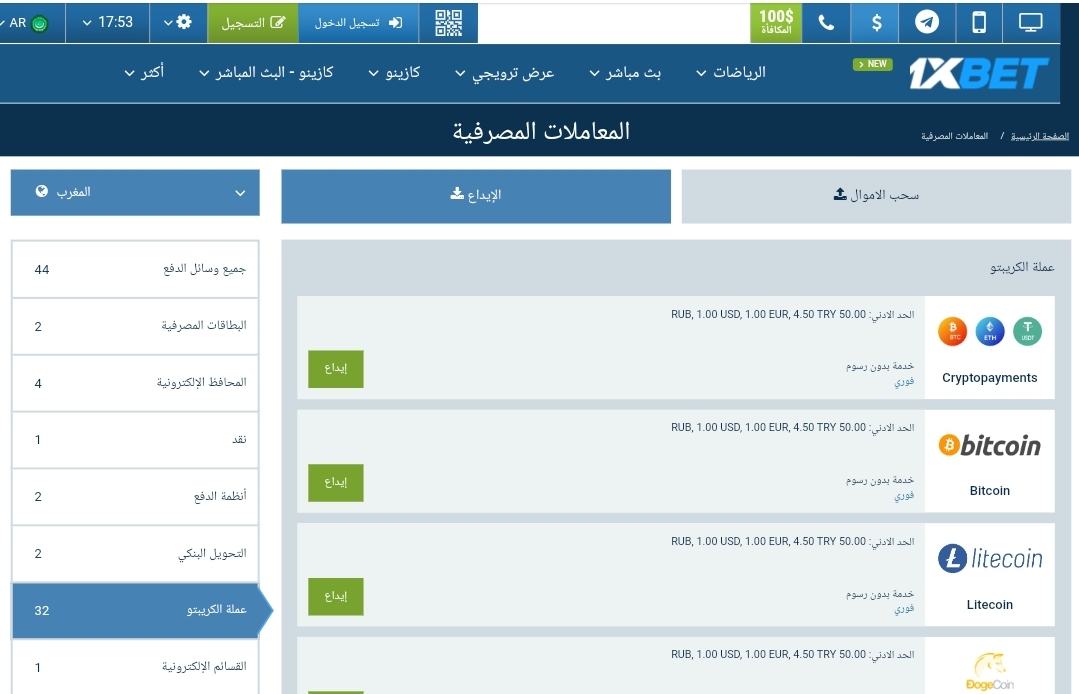Click the Bitcoin minimum amount text
This screenshot has height=694, width=1079.
793,428
